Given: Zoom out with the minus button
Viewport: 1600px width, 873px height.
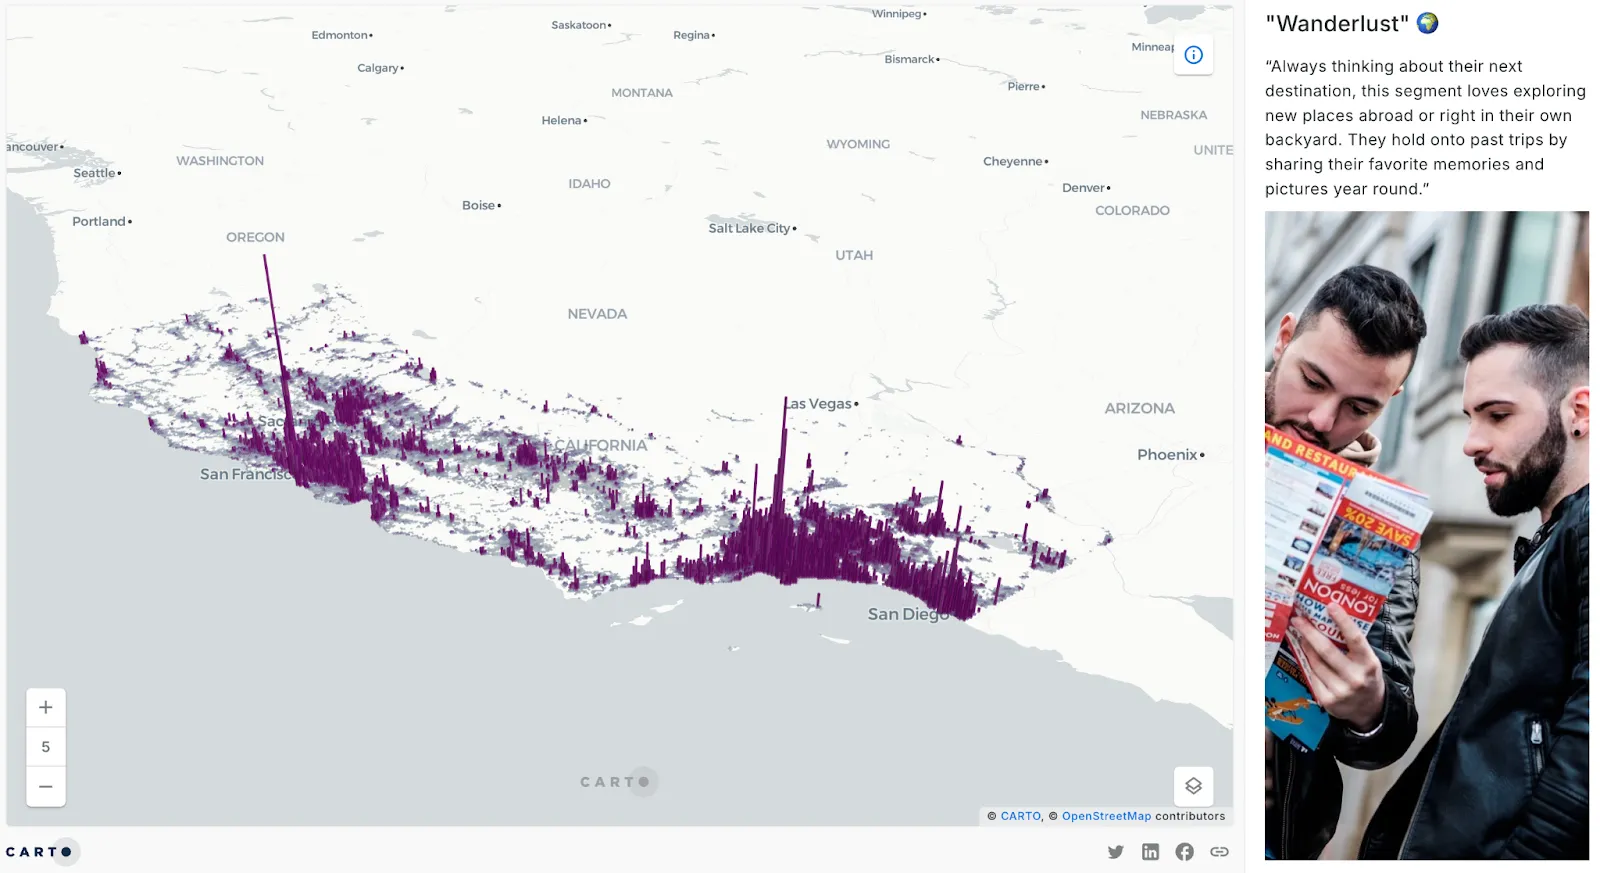Looking at the screenshot, I should click(46, 787).
